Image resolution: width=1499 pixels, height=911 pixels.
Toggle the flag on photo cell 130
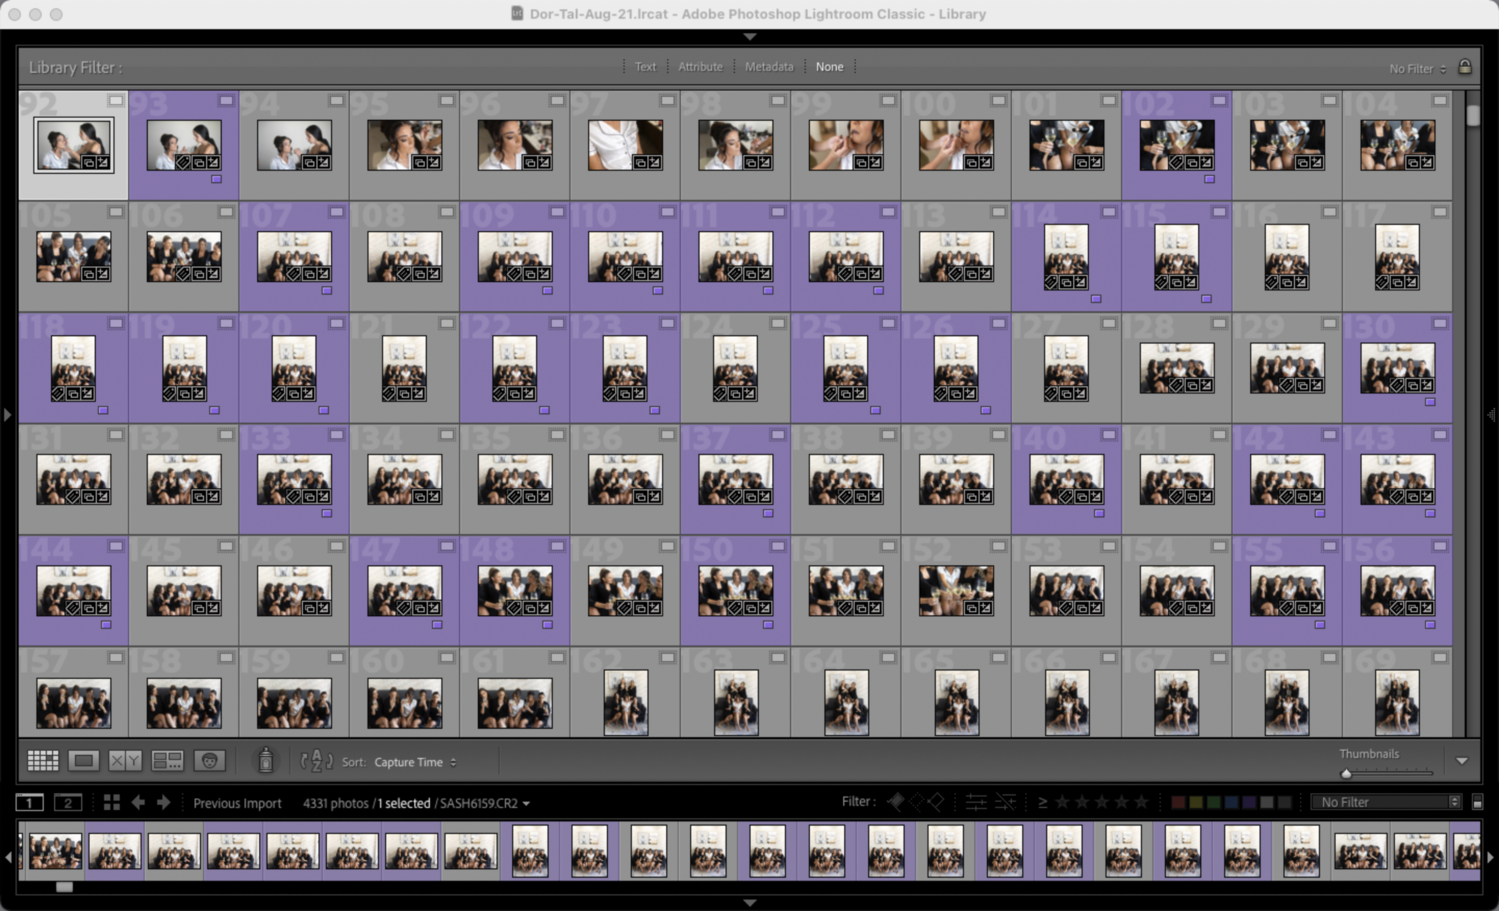(1440, 323)
